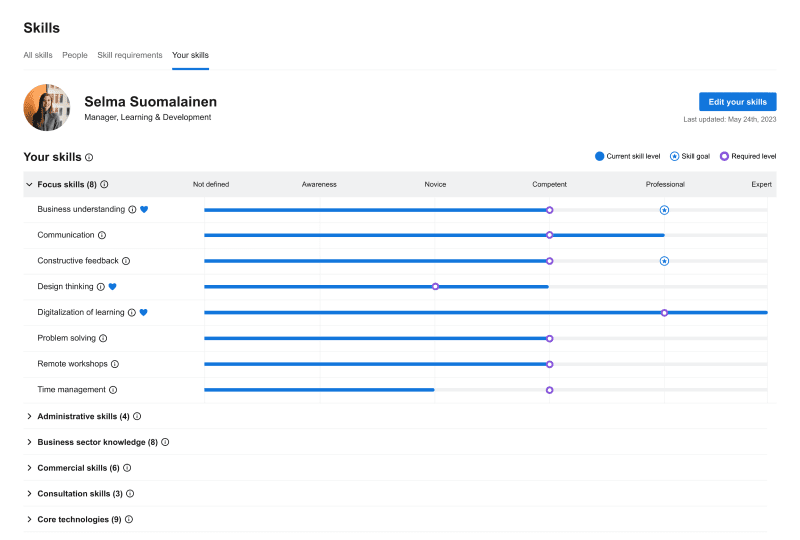The width and height of the screenshot is (800, 540).
Task: Click info icon beside Focus skills (8)
Action: click(104, 184)
